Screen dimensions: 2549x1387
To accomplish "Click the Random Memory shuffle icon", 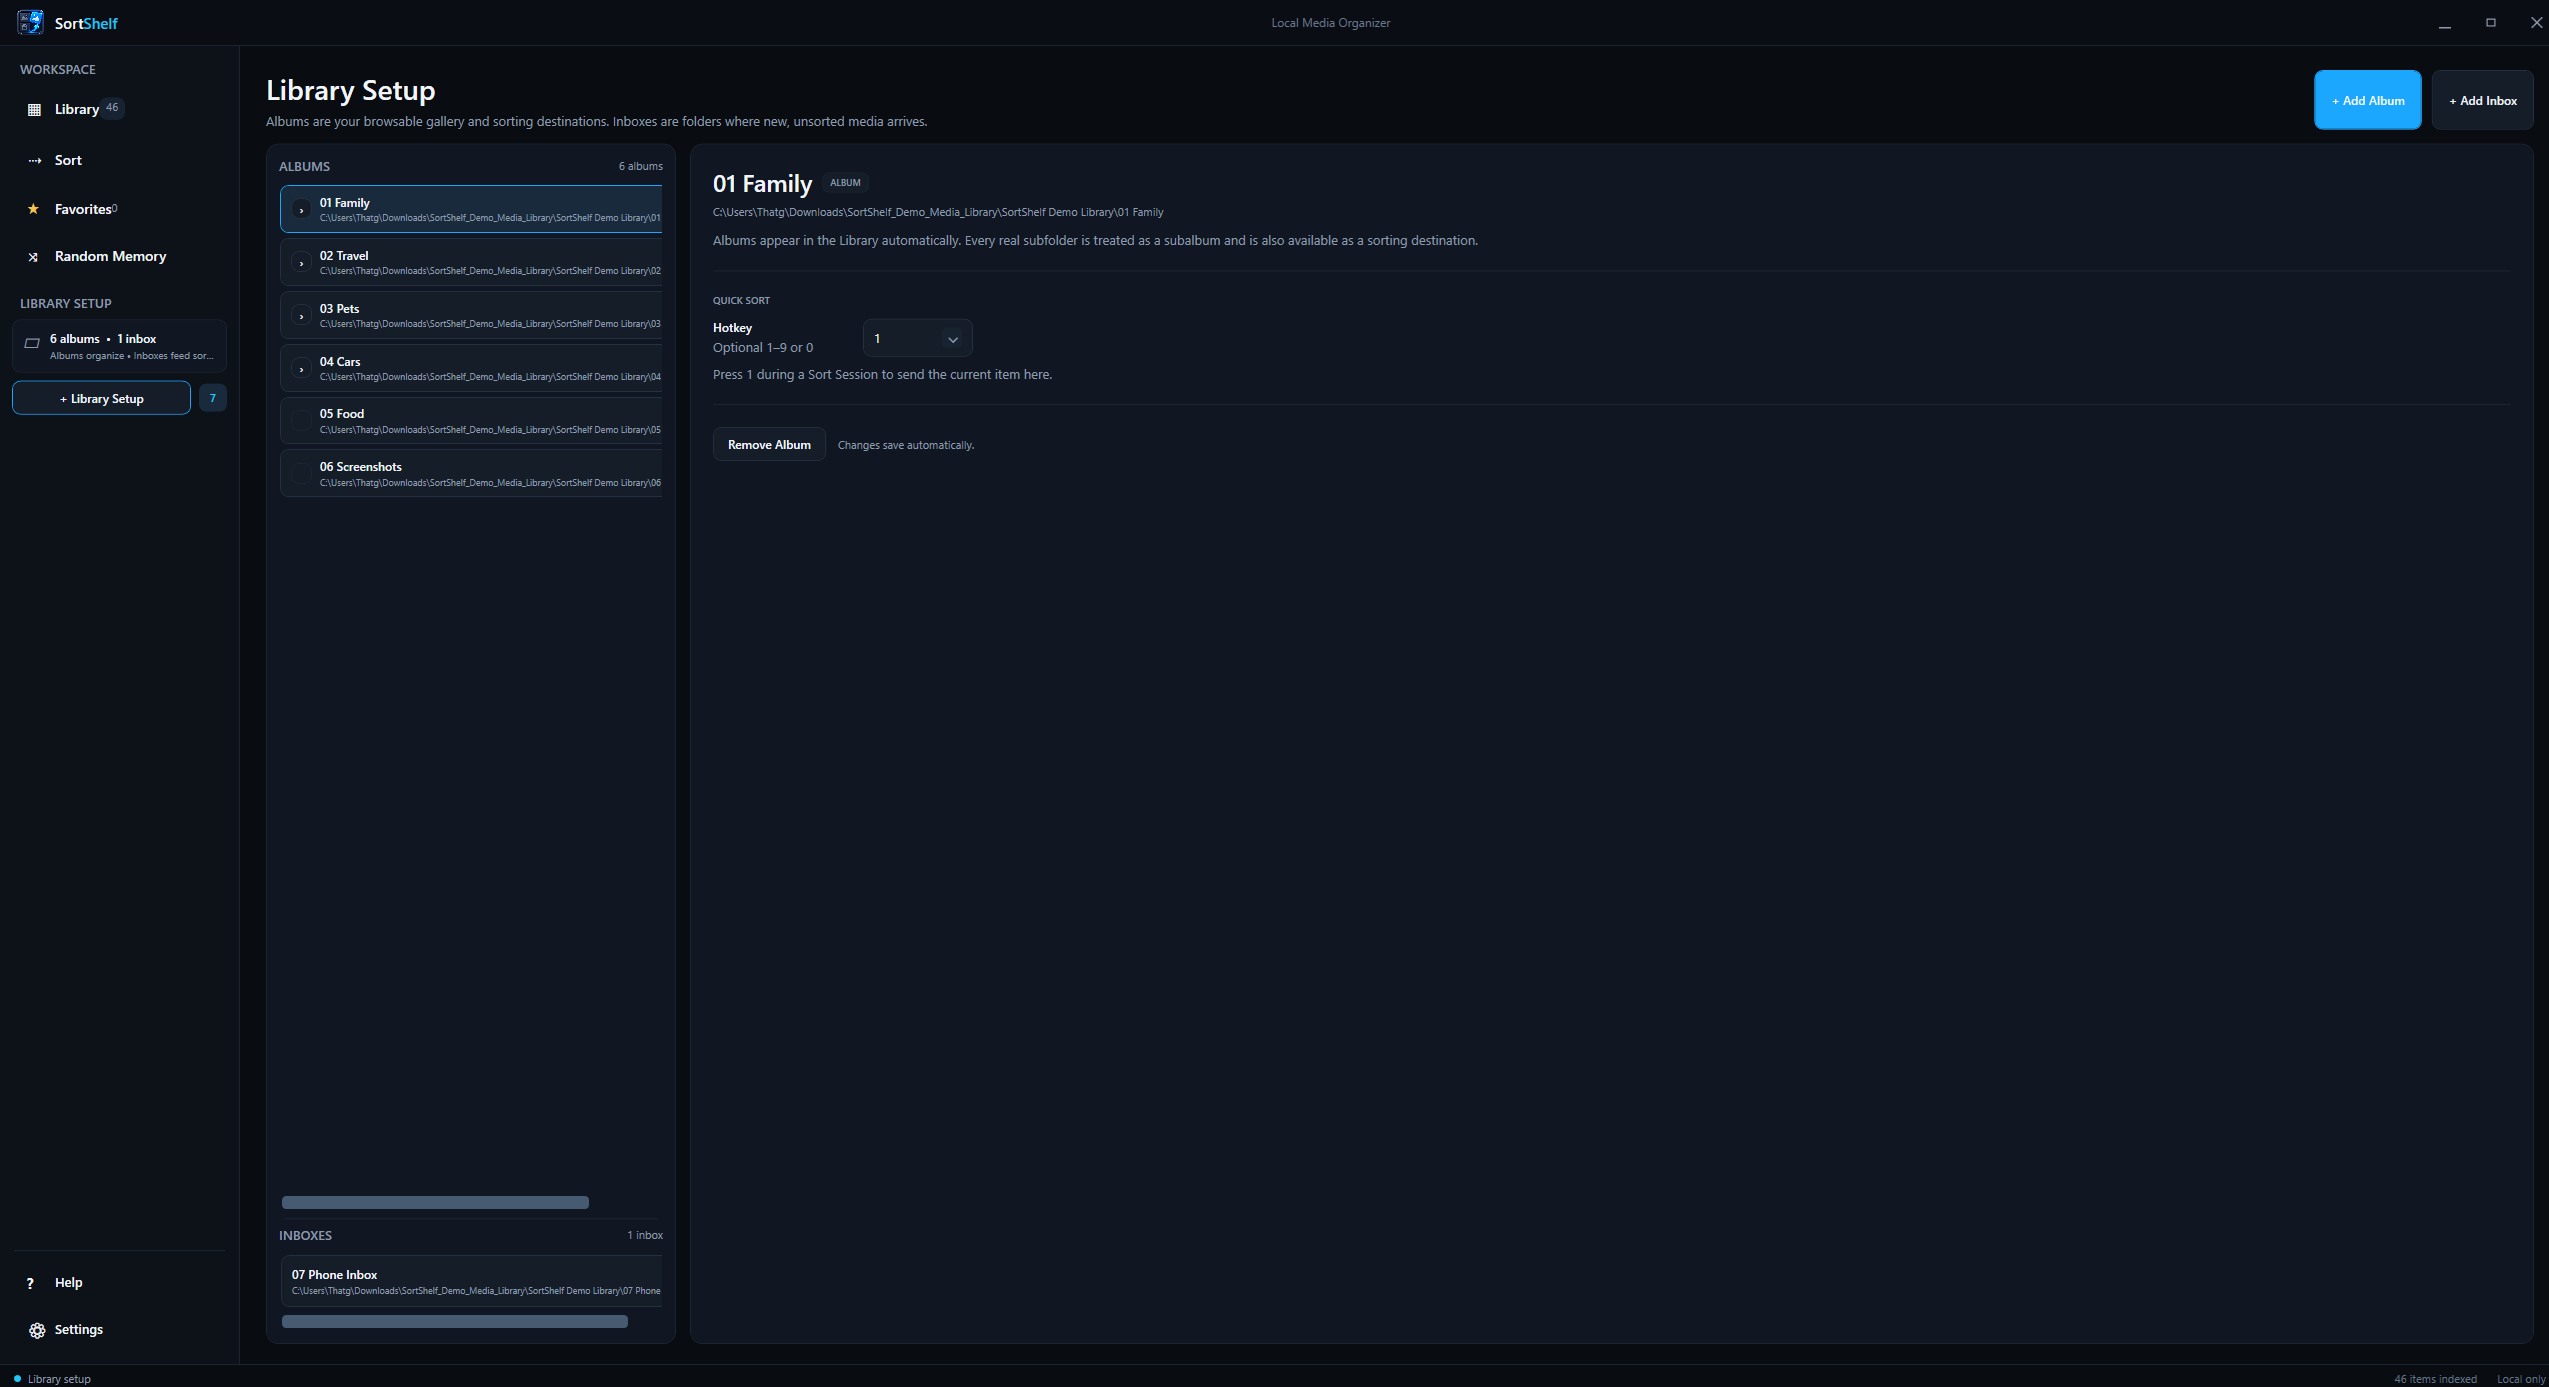I will click(x=34, y=257).
